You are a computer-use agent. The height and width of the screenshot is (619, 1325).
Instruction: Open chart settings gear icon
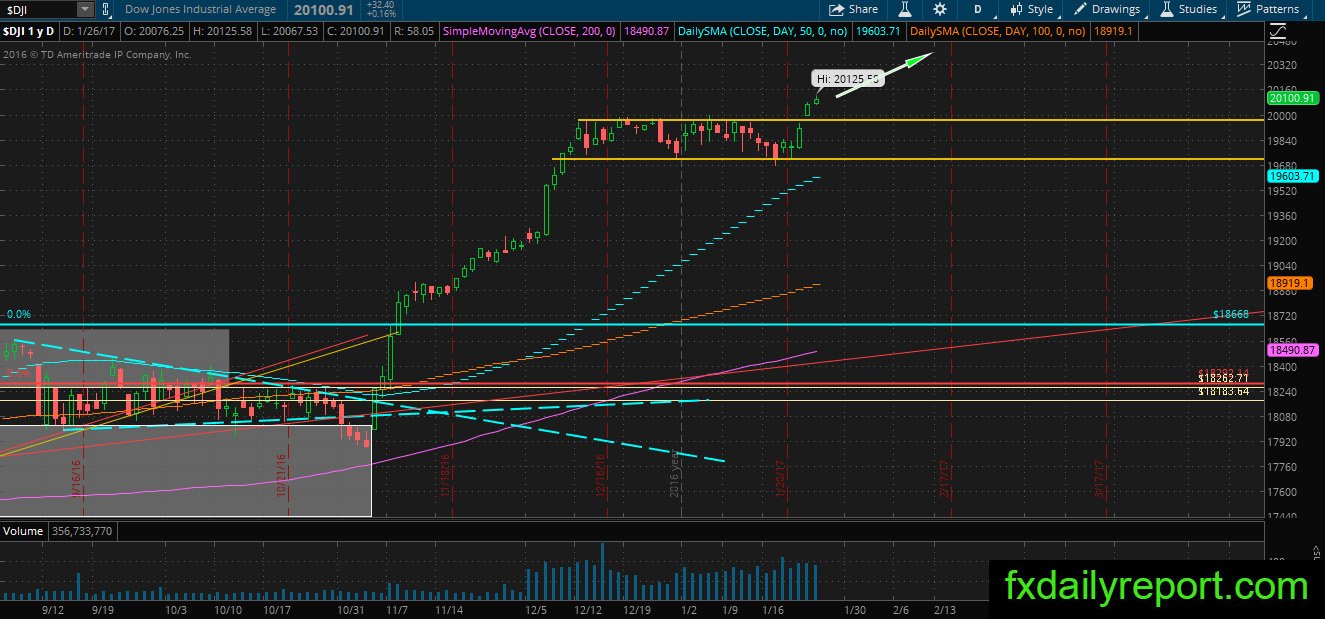tap(940, 9)
